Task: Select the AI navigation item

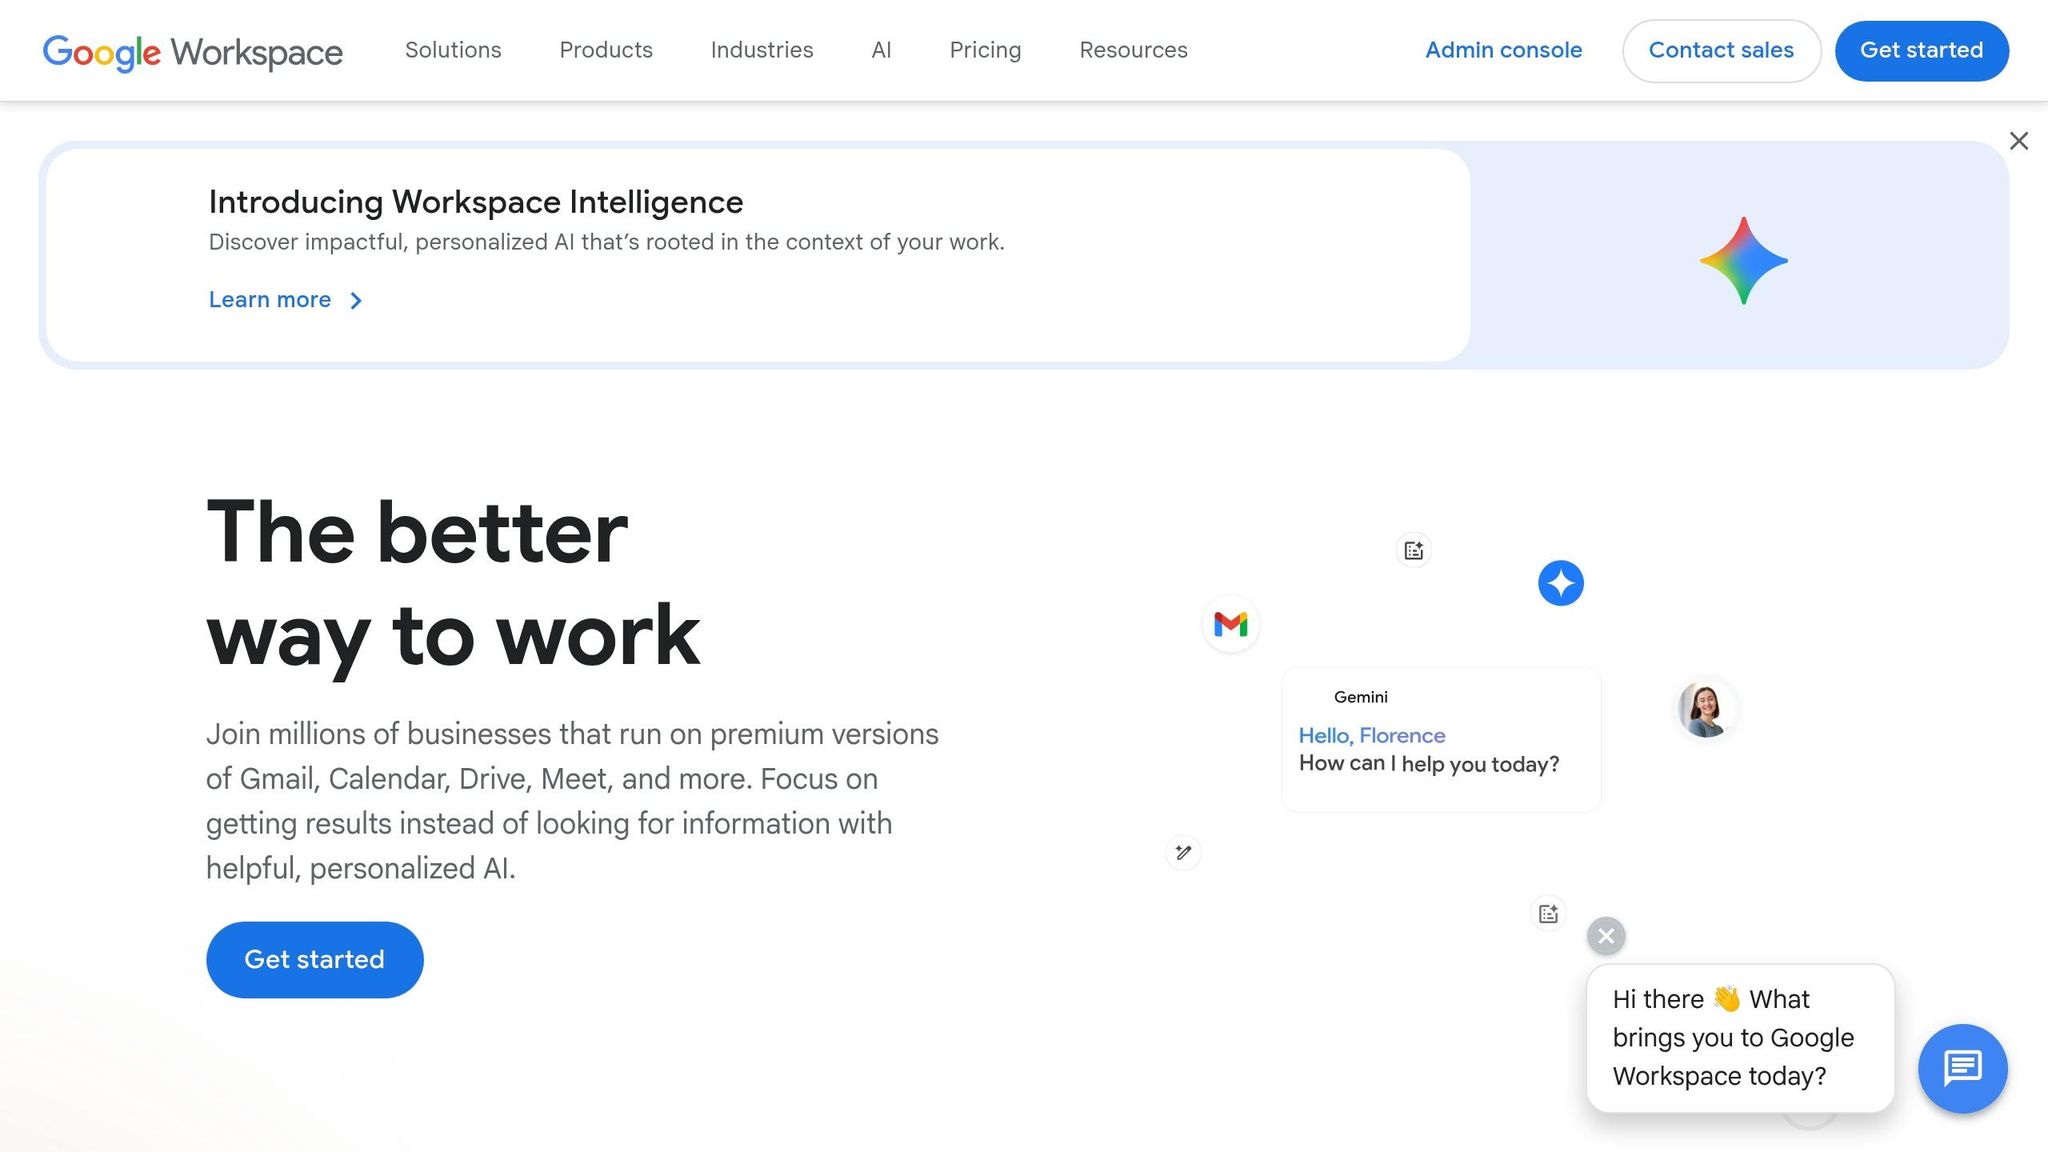Action: pos(880,50)
